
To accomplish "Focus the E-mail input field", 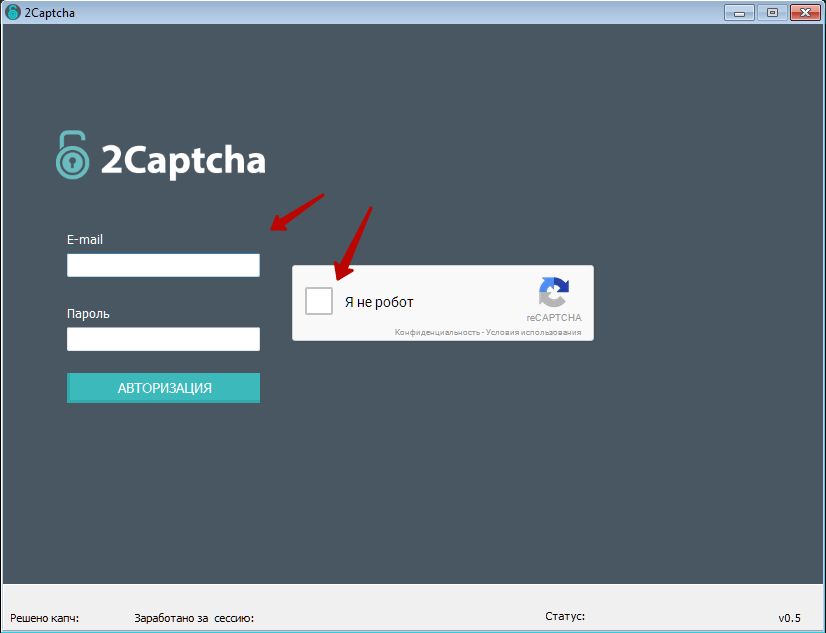I will point(163,265).
